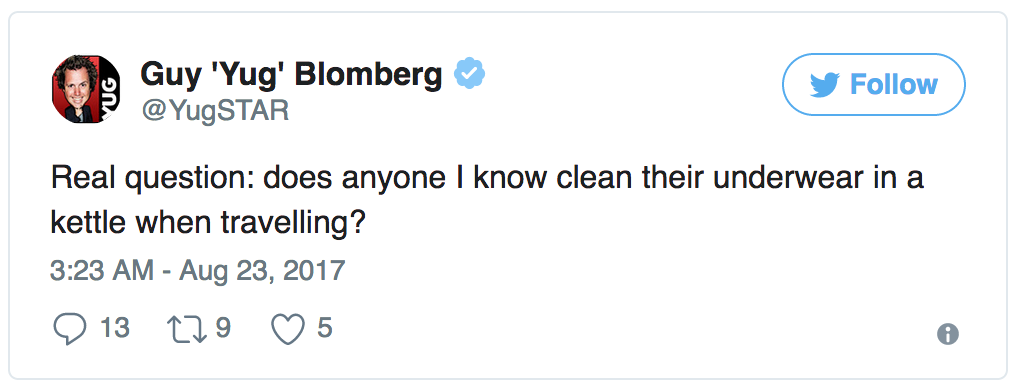The image size is (1018, 392).
Task: Click 'kettle when travelling?' tweet line
Action: coord(208,225)
